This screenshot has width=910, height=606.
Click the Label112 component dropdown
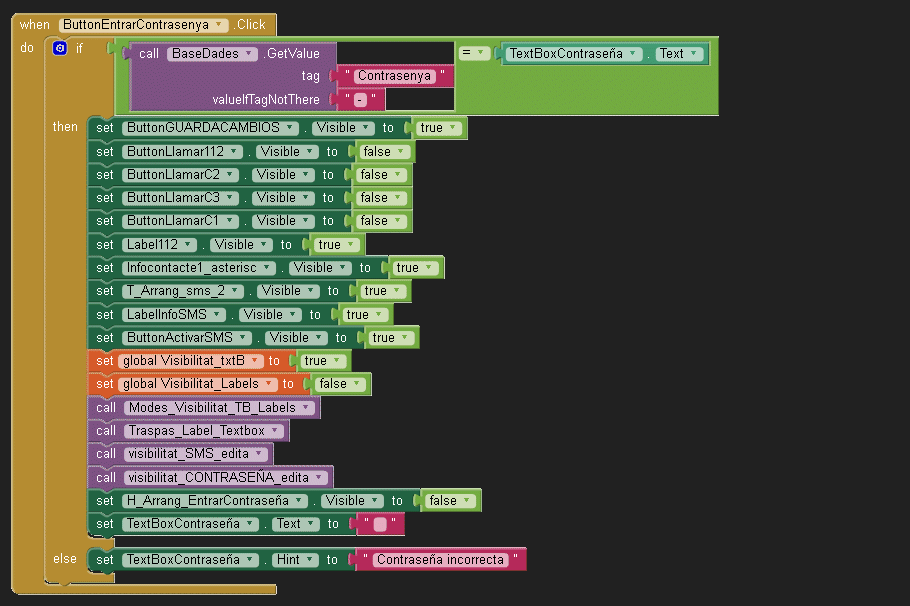197,245
